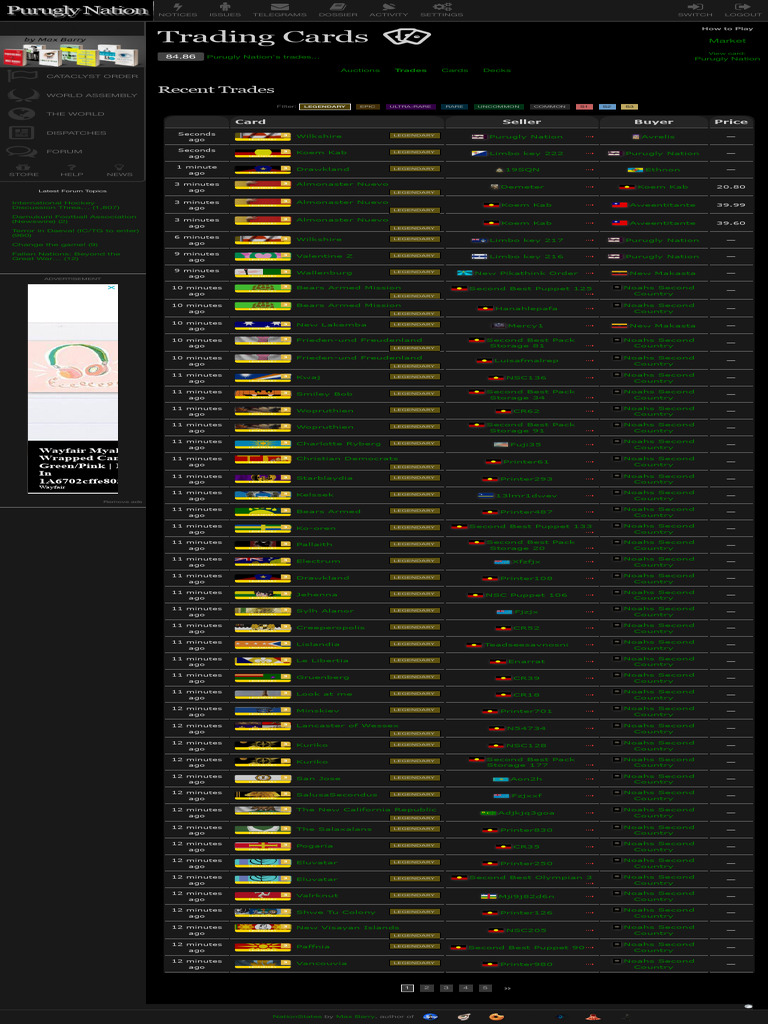Image resolution: width=768 pixels, height=1024 pixels.
Task: Open the Vancouvia card link
Action: point(321,964)
